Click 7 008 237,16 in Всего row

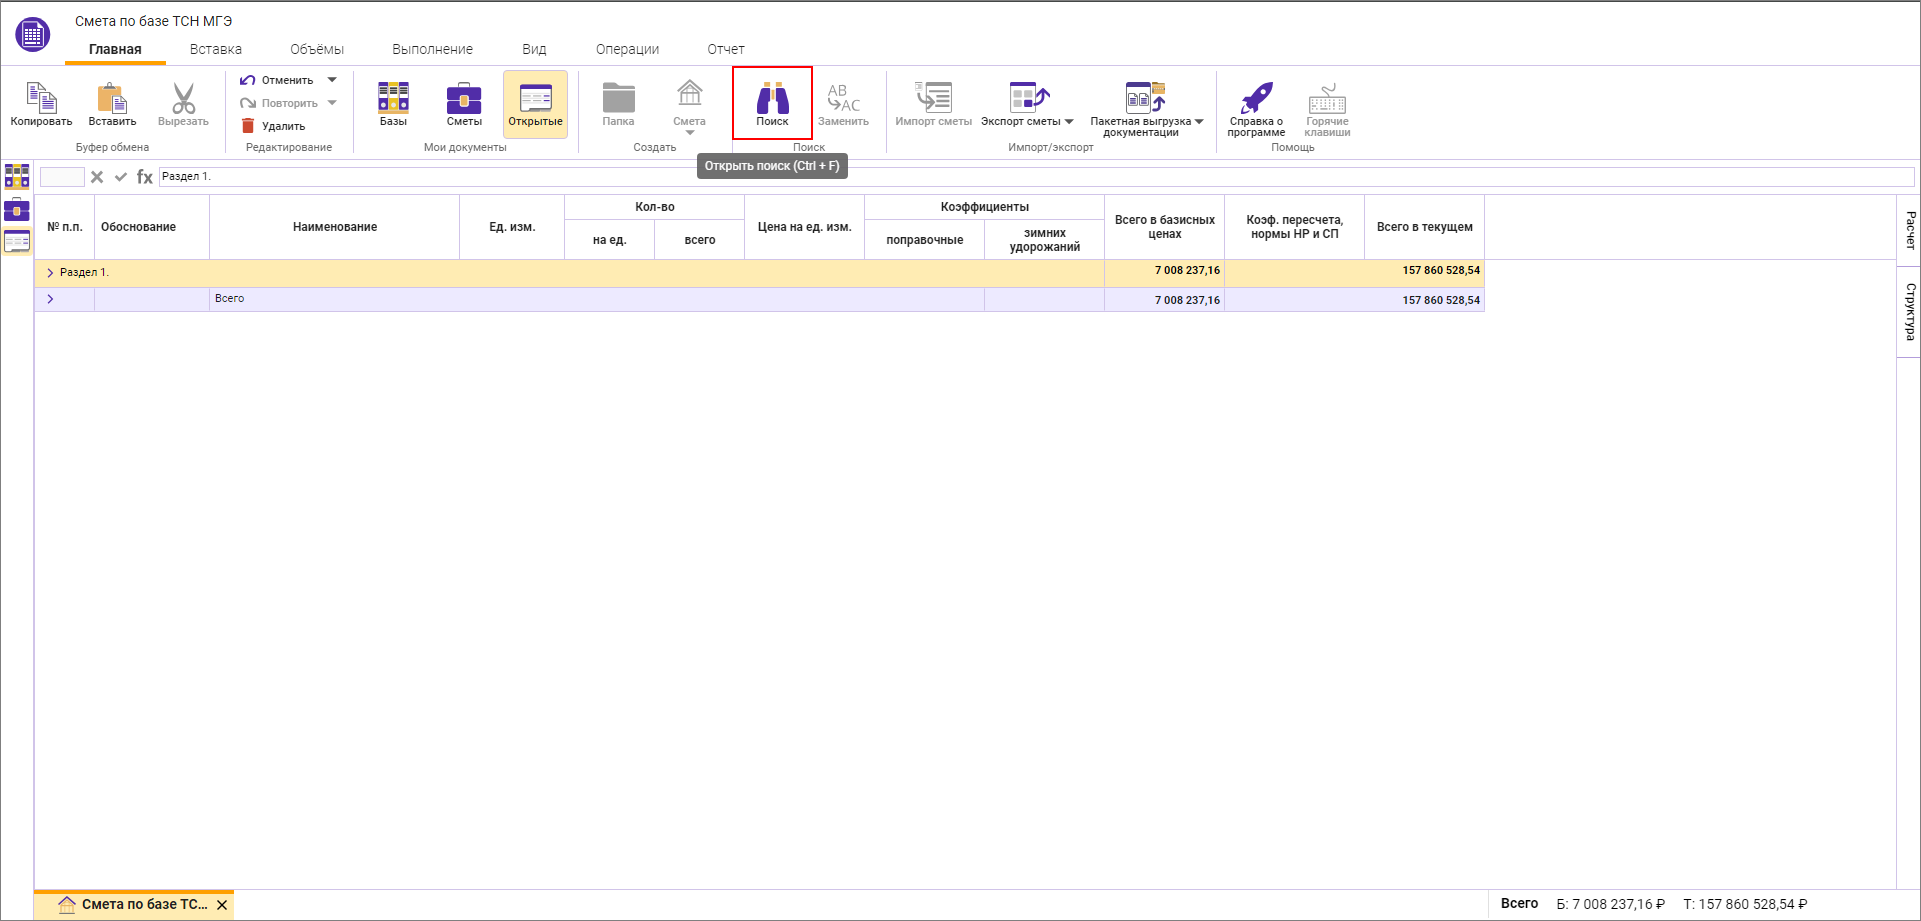coord(1187,300)
